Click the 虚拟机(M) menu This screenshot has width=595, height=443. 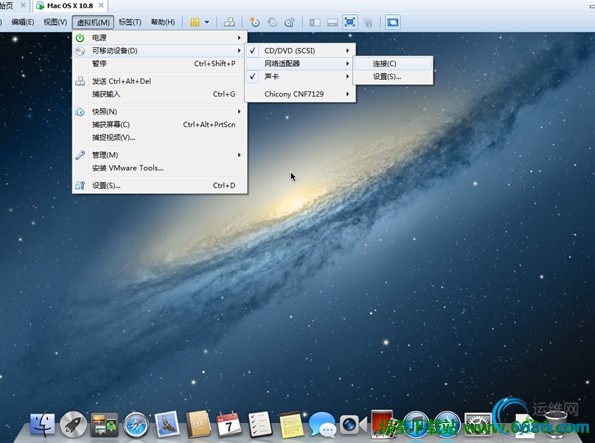tap(93, 22)
